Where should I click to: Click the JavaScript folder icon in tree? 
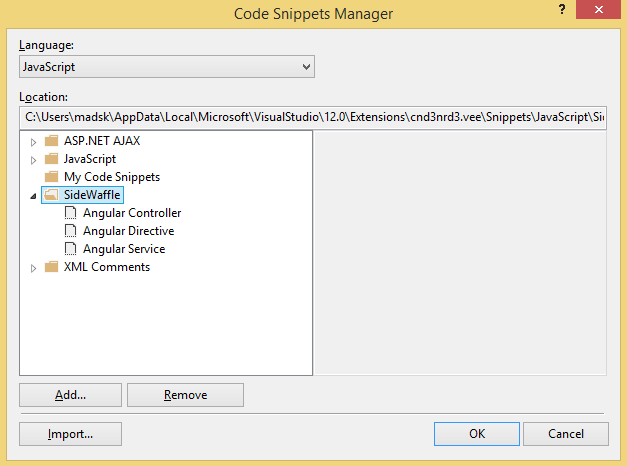click(x=52, y=159)
